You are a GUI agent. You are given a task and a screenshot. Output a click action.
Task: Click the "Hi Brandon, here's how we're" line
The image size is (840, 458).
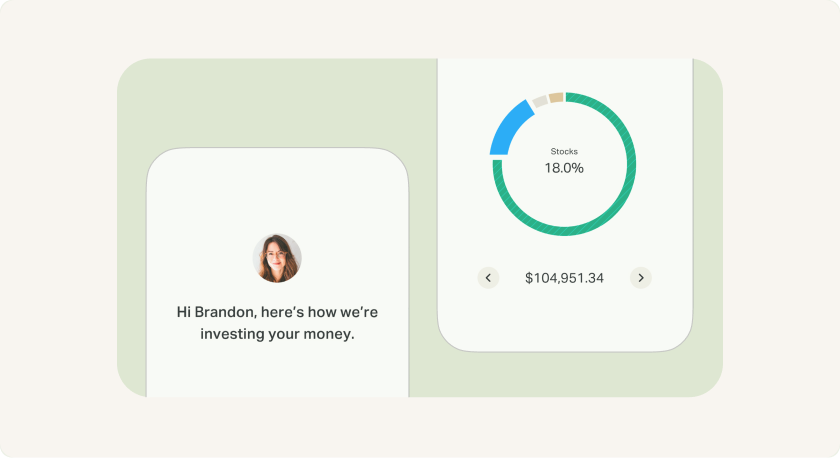pos(277,312)
